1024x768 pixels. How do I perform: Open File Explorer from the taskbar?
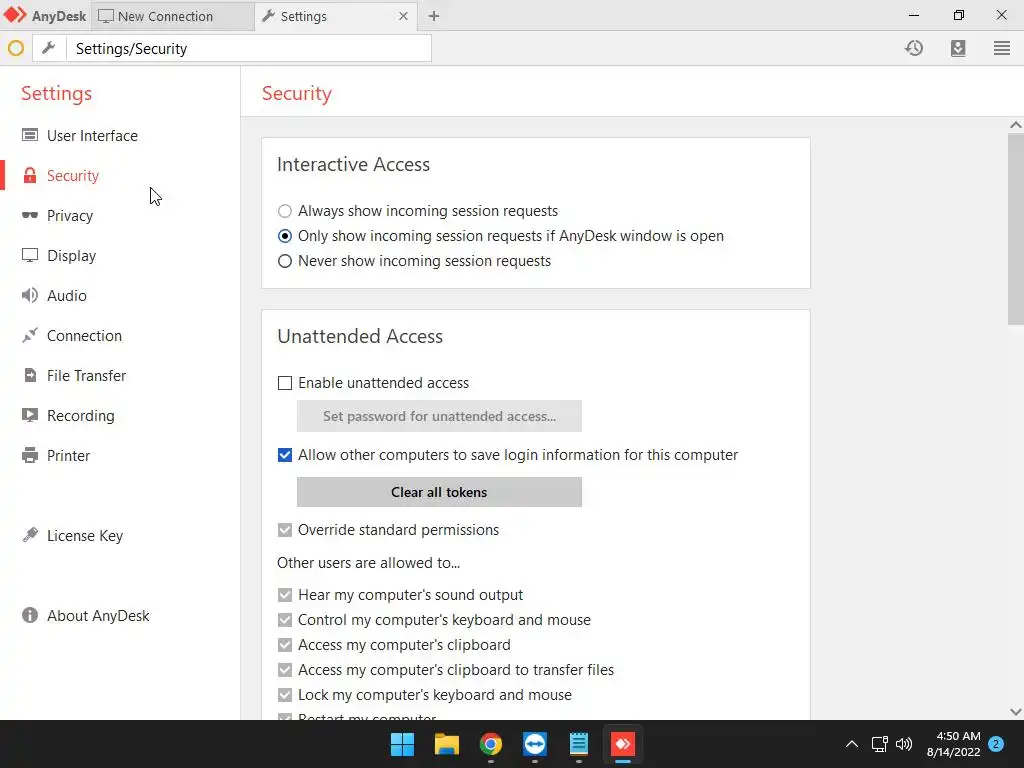447,744
